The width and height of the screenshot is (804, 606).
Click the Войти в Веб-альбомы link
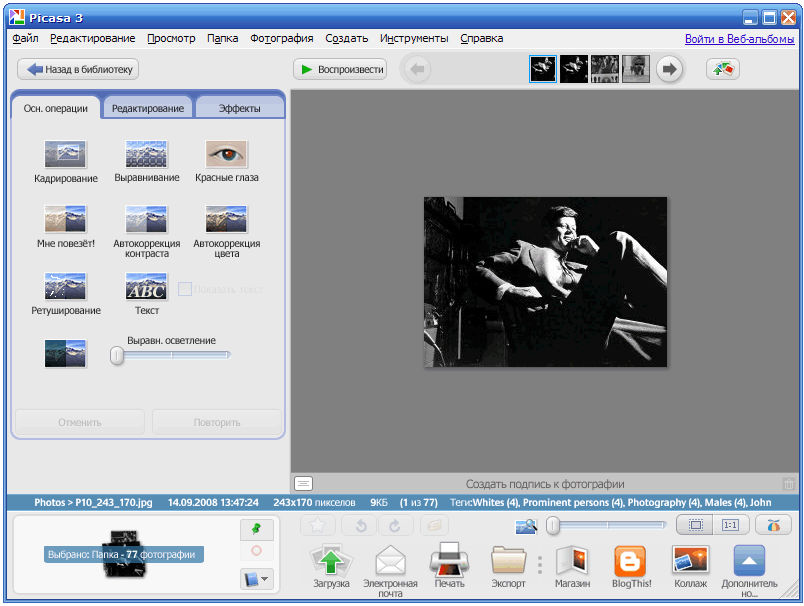[x=739, y=38]
